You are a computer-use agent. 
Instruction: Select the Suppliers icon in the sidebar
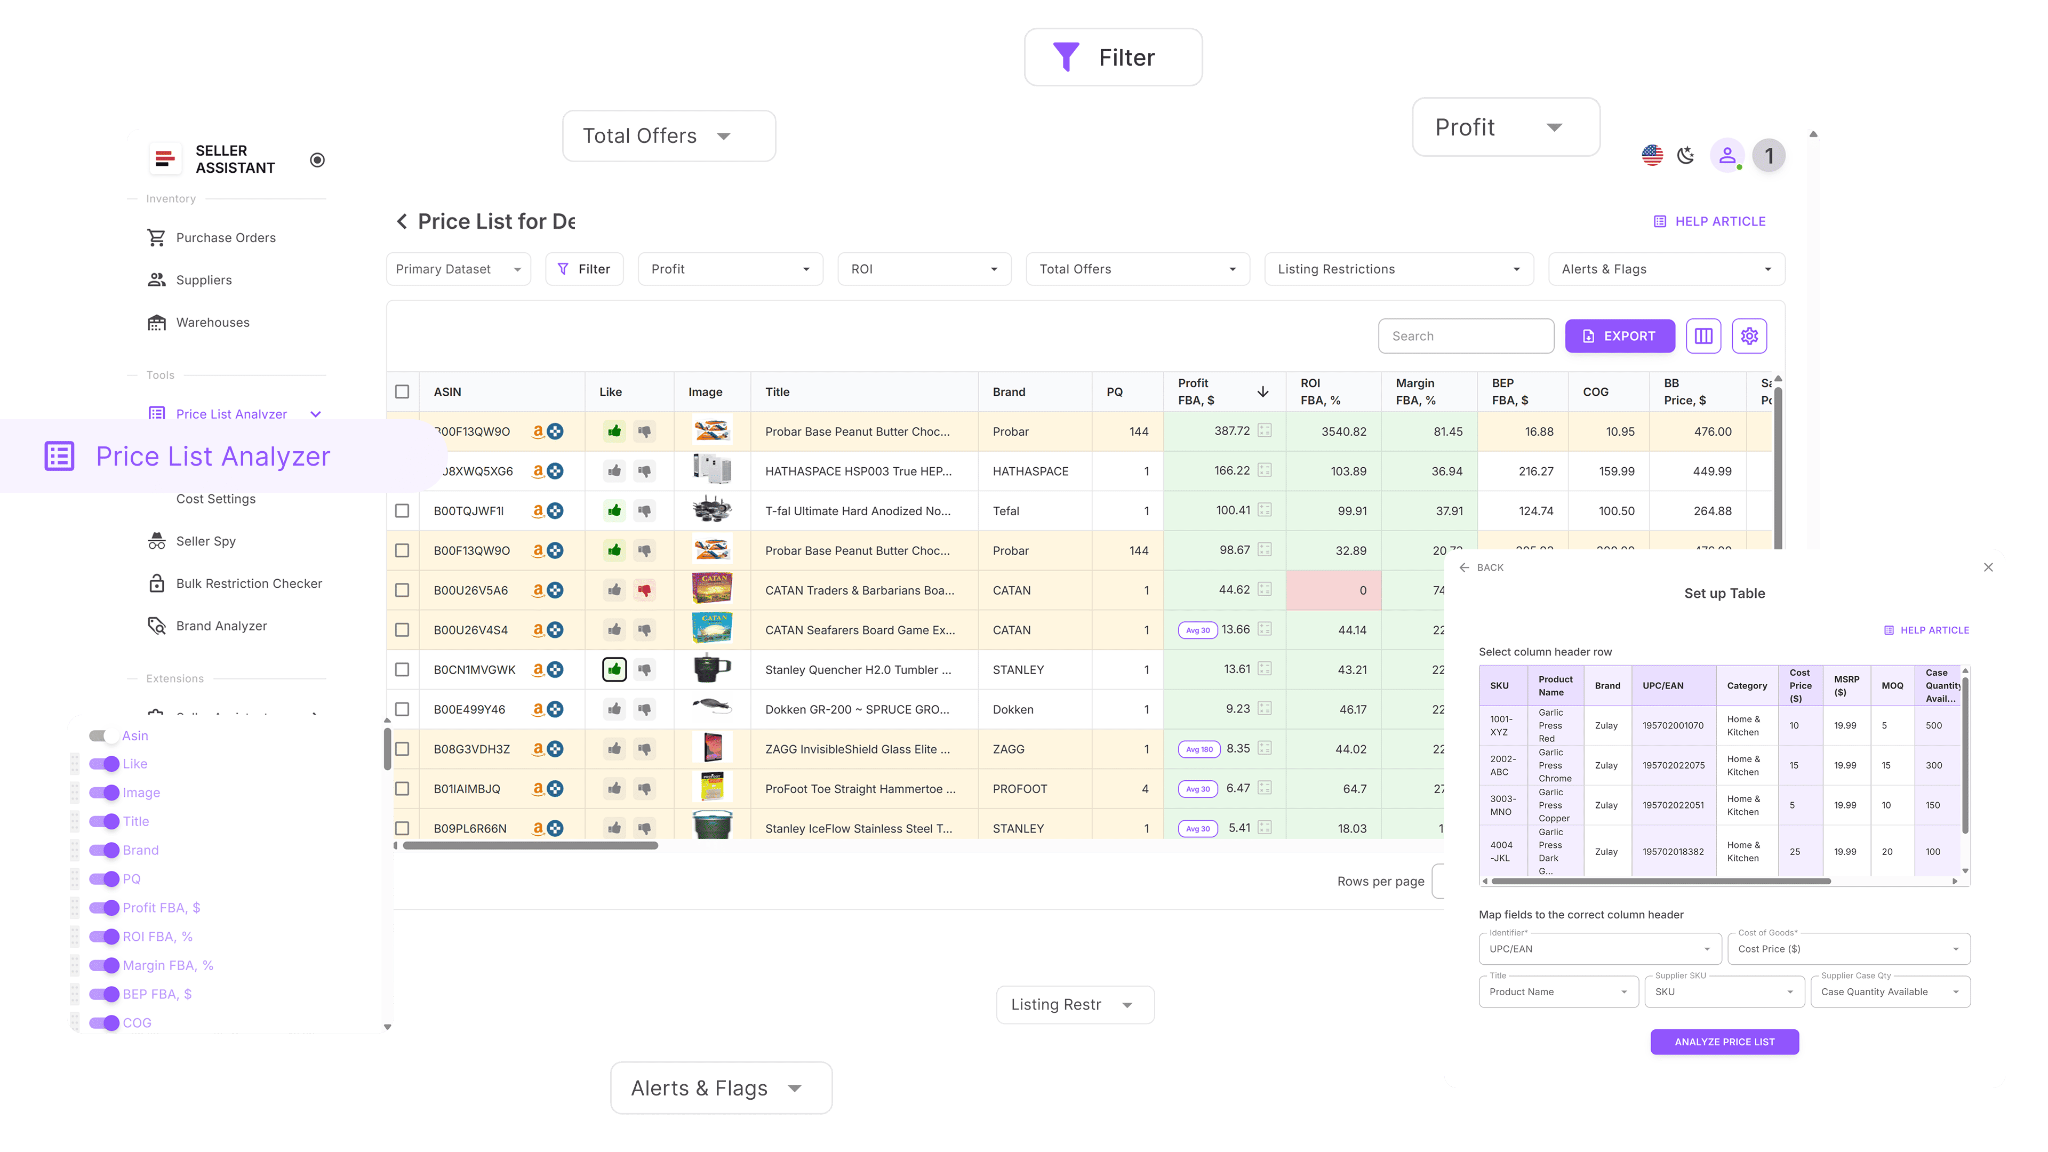[157, 279]
